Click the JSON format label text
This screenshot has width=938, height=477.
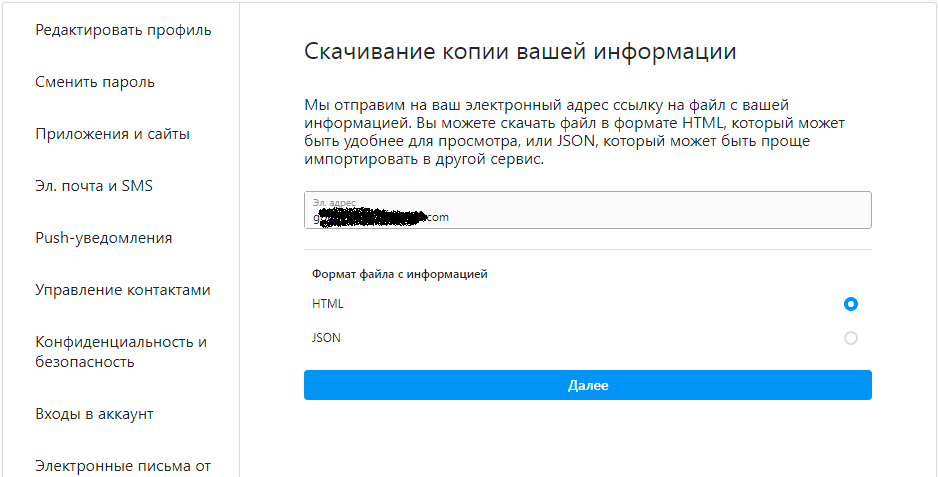326,338
